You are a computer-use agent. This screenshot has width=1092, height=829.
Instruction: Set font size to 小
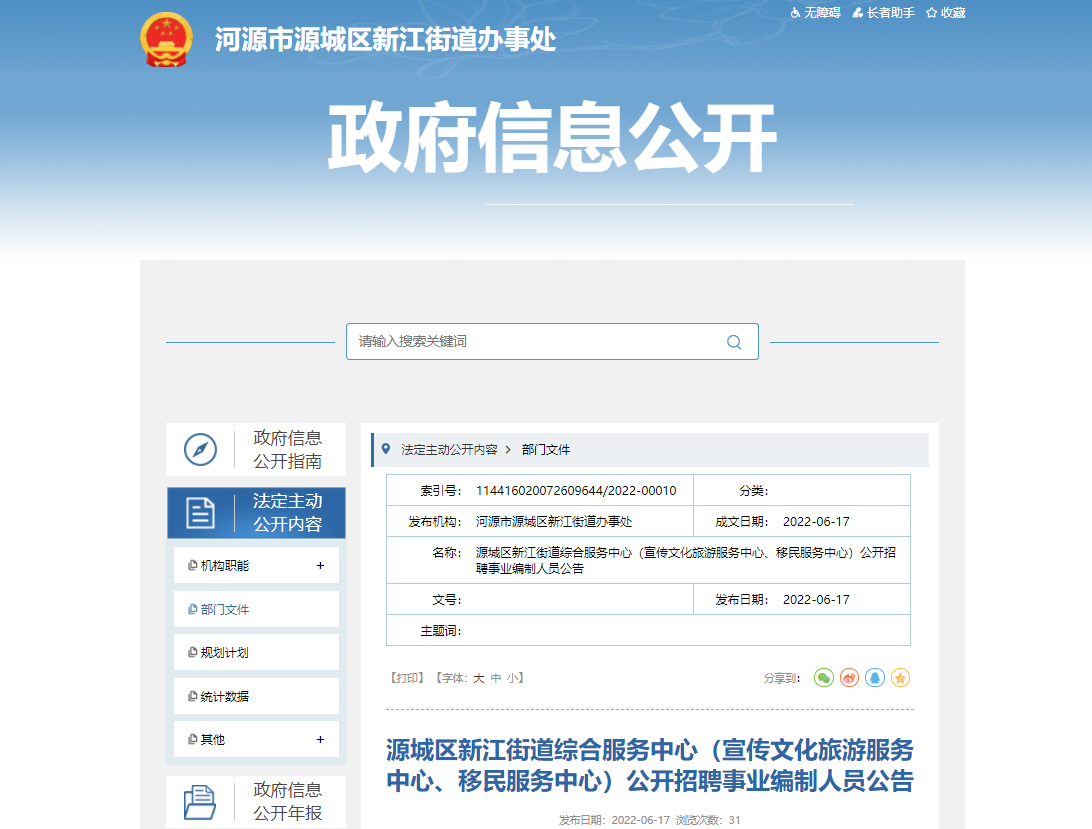pyautogui.click(x=513, y=678)
